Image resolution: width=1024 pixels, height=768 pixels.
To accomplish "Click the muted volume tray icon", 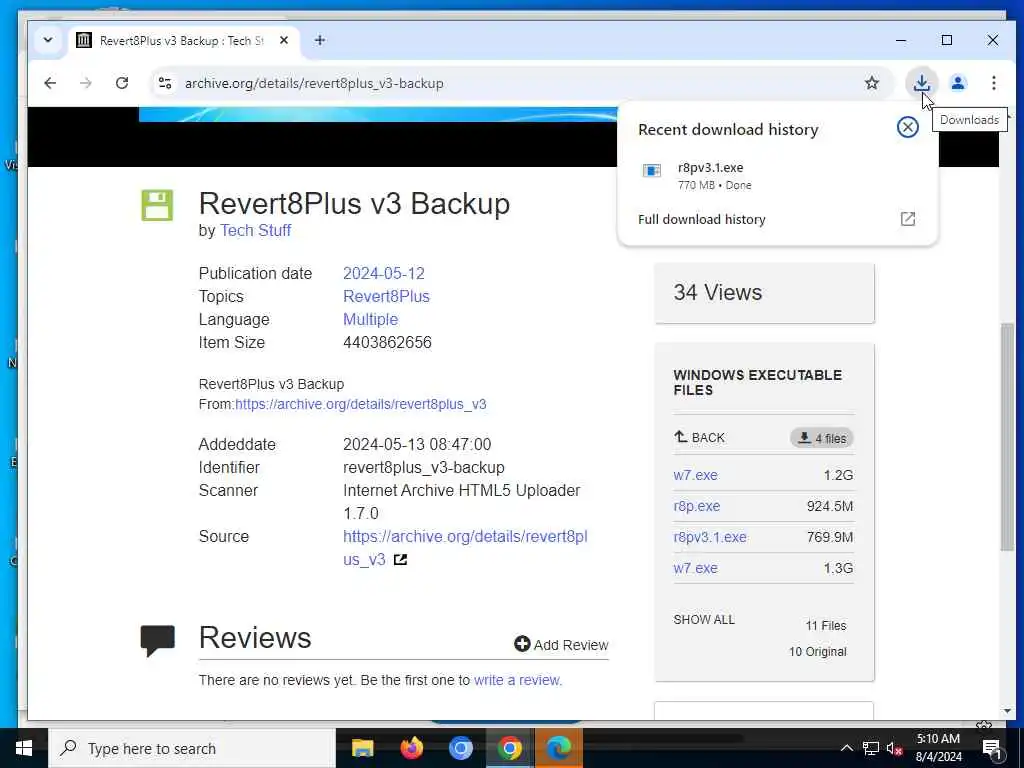I will coord(894,748).
